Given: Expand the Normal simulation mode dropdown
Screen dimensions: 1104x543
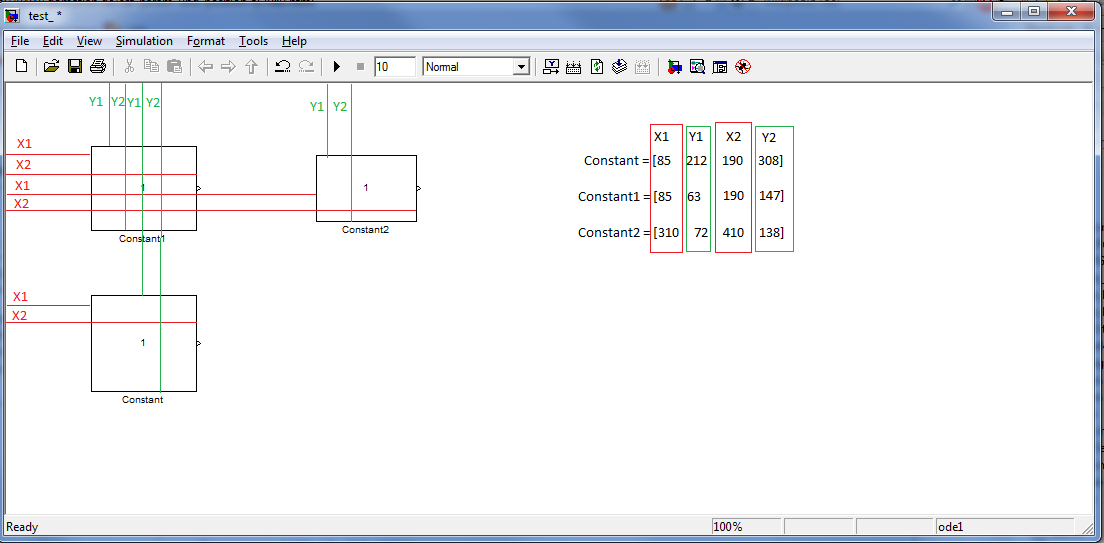Looking at the screenshot, I should (520, 67).
